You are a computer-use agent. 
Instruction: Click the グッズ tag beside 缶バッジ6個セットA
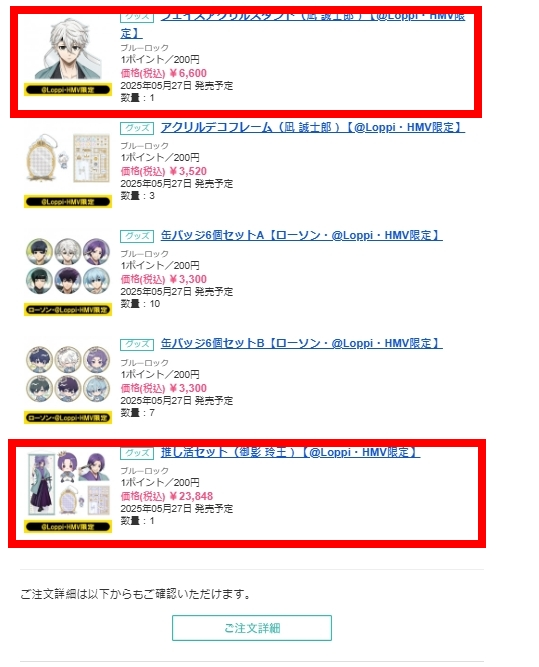click(137, 236)
